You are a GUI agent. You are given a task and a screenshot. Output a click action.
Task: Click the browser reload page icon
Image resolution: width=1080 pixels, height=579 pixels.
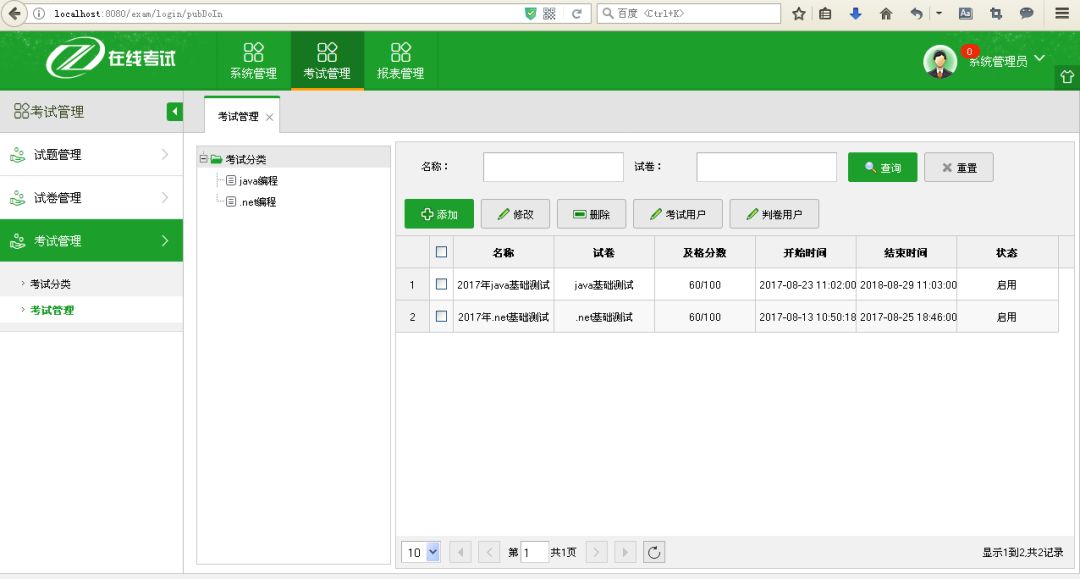point(576,14)
